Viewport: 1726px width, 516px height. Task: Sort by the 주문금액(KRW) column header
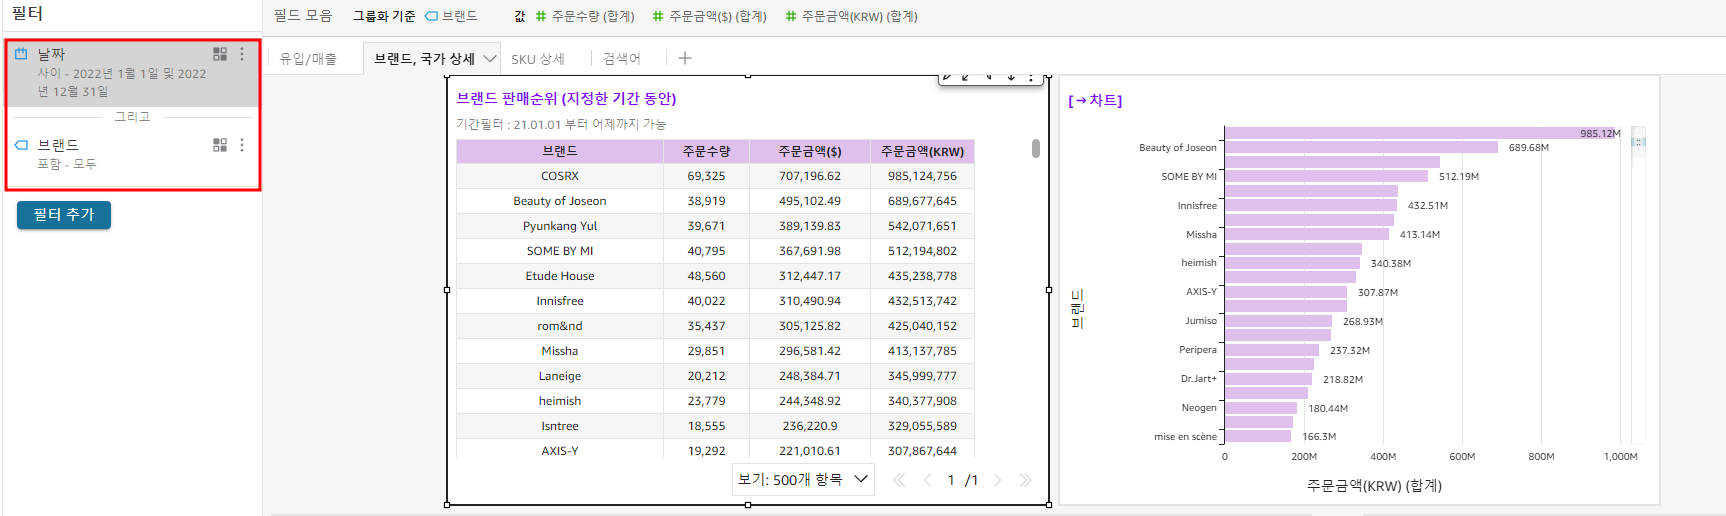(922, 151)
